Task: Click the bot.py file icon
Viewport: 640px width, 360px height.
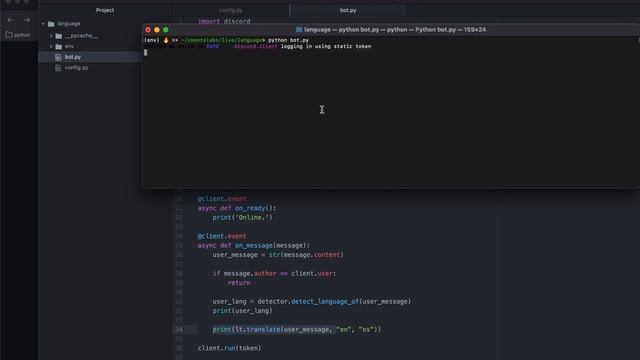Action: (x=58, y=57)
